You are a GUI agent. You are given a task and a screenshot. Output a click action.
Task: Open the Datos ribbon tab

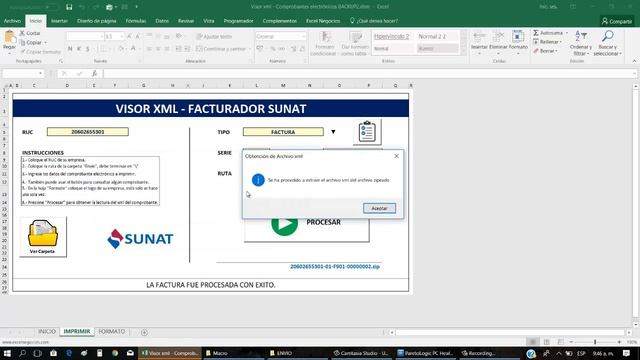[162, 21]
